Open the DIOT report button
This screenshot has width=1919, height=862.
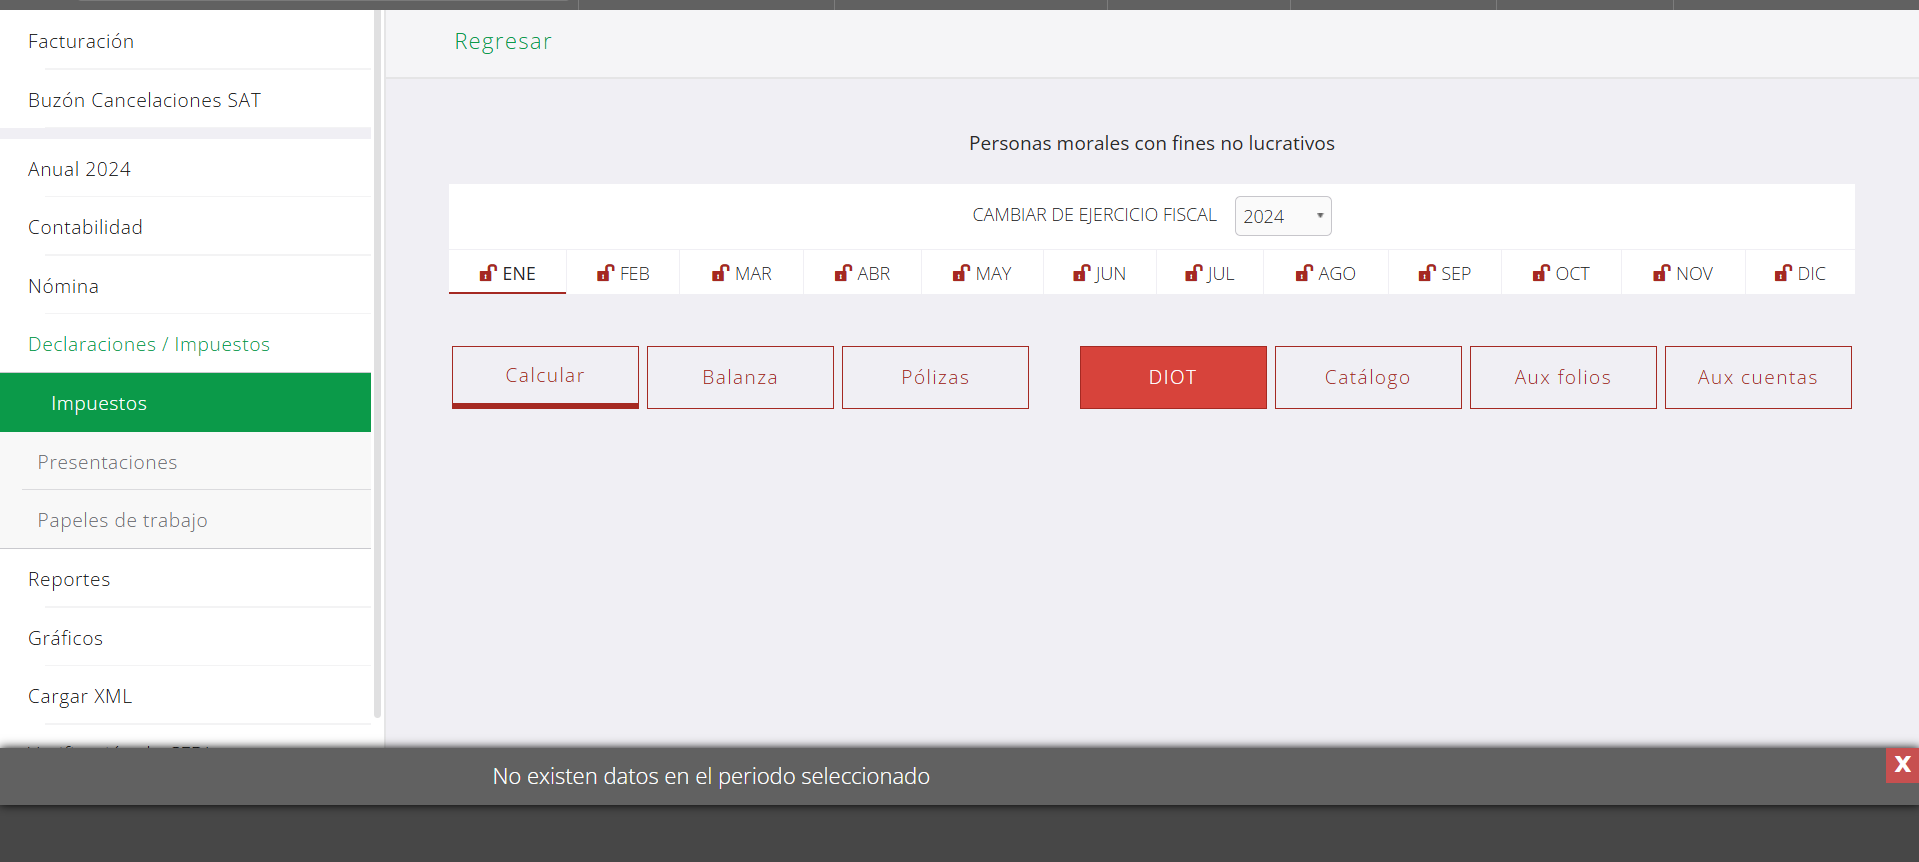(x=1172, y=377)
